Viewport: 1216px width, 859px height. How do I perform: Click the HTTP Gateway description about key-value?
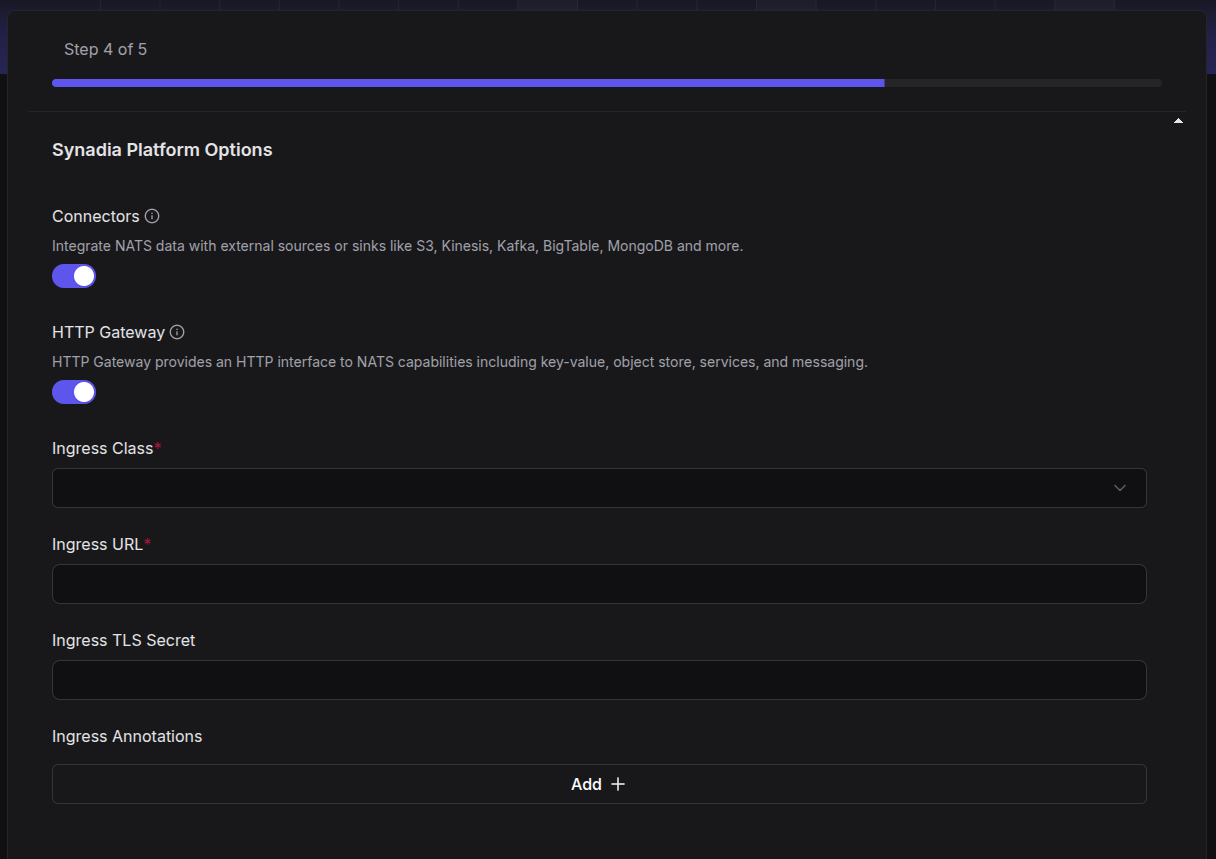pyautogui.click(x=460, y=361)
